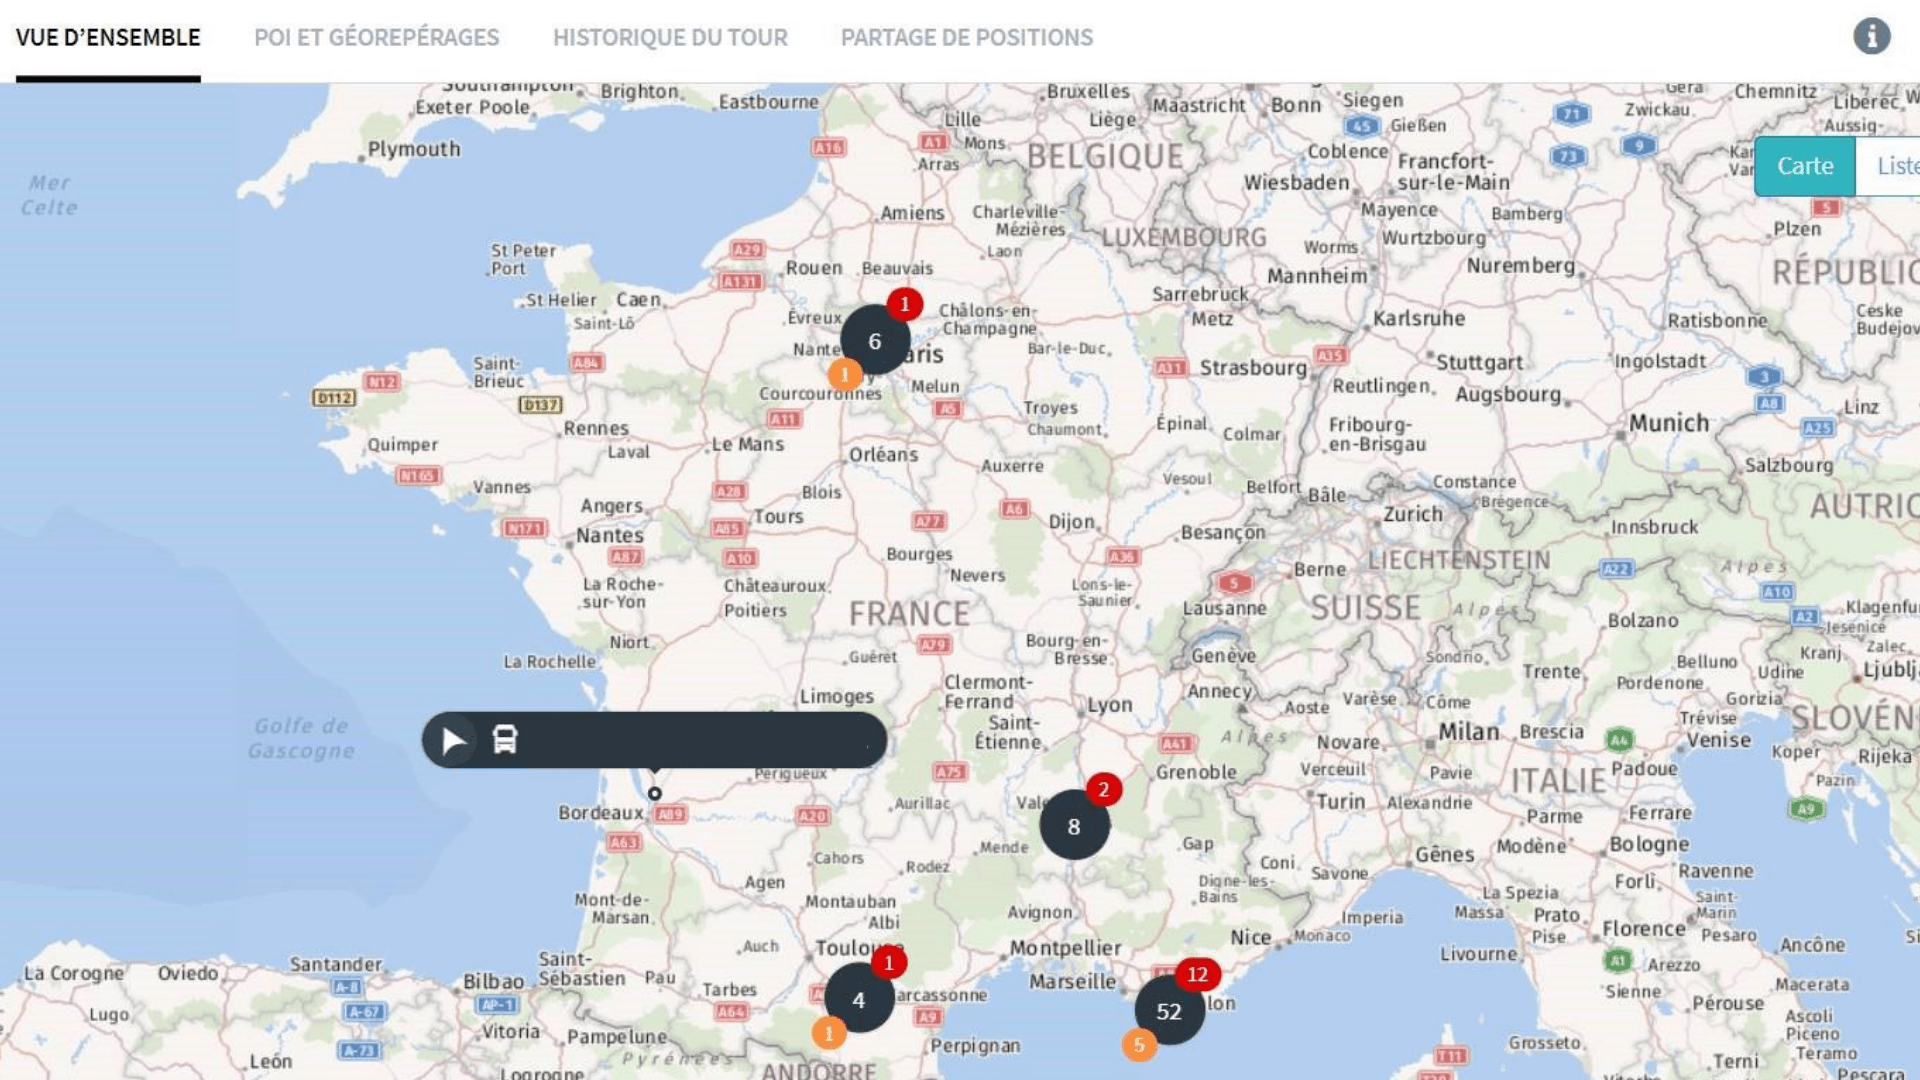Viewport: 1920px width, 1080px height.
Task: Switch to Liste view
Action: point(1890,166)
